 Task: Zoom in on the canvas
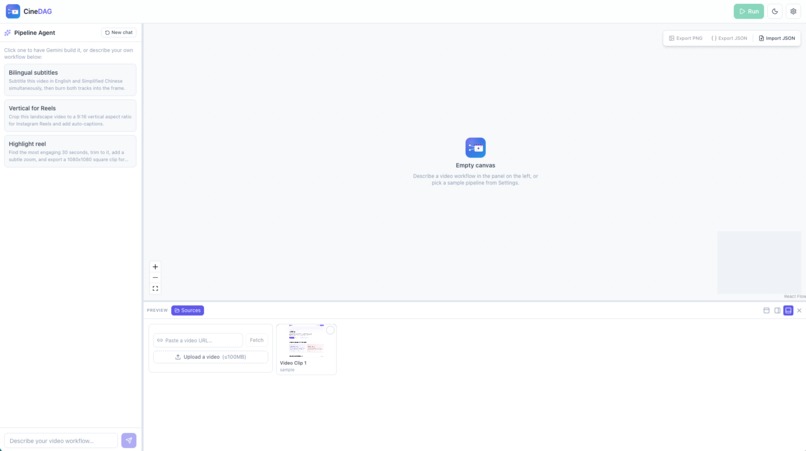pos(155,267)
